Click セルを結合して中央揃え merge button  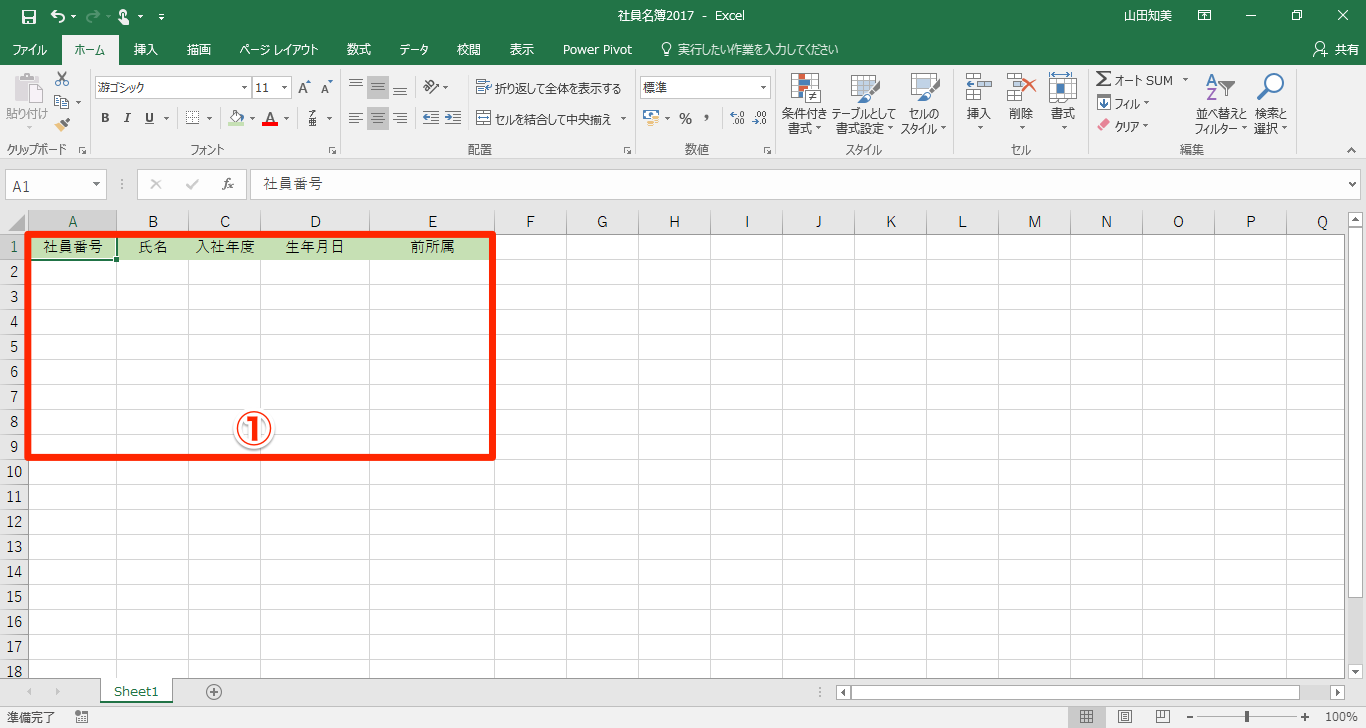tap(545, 118)
